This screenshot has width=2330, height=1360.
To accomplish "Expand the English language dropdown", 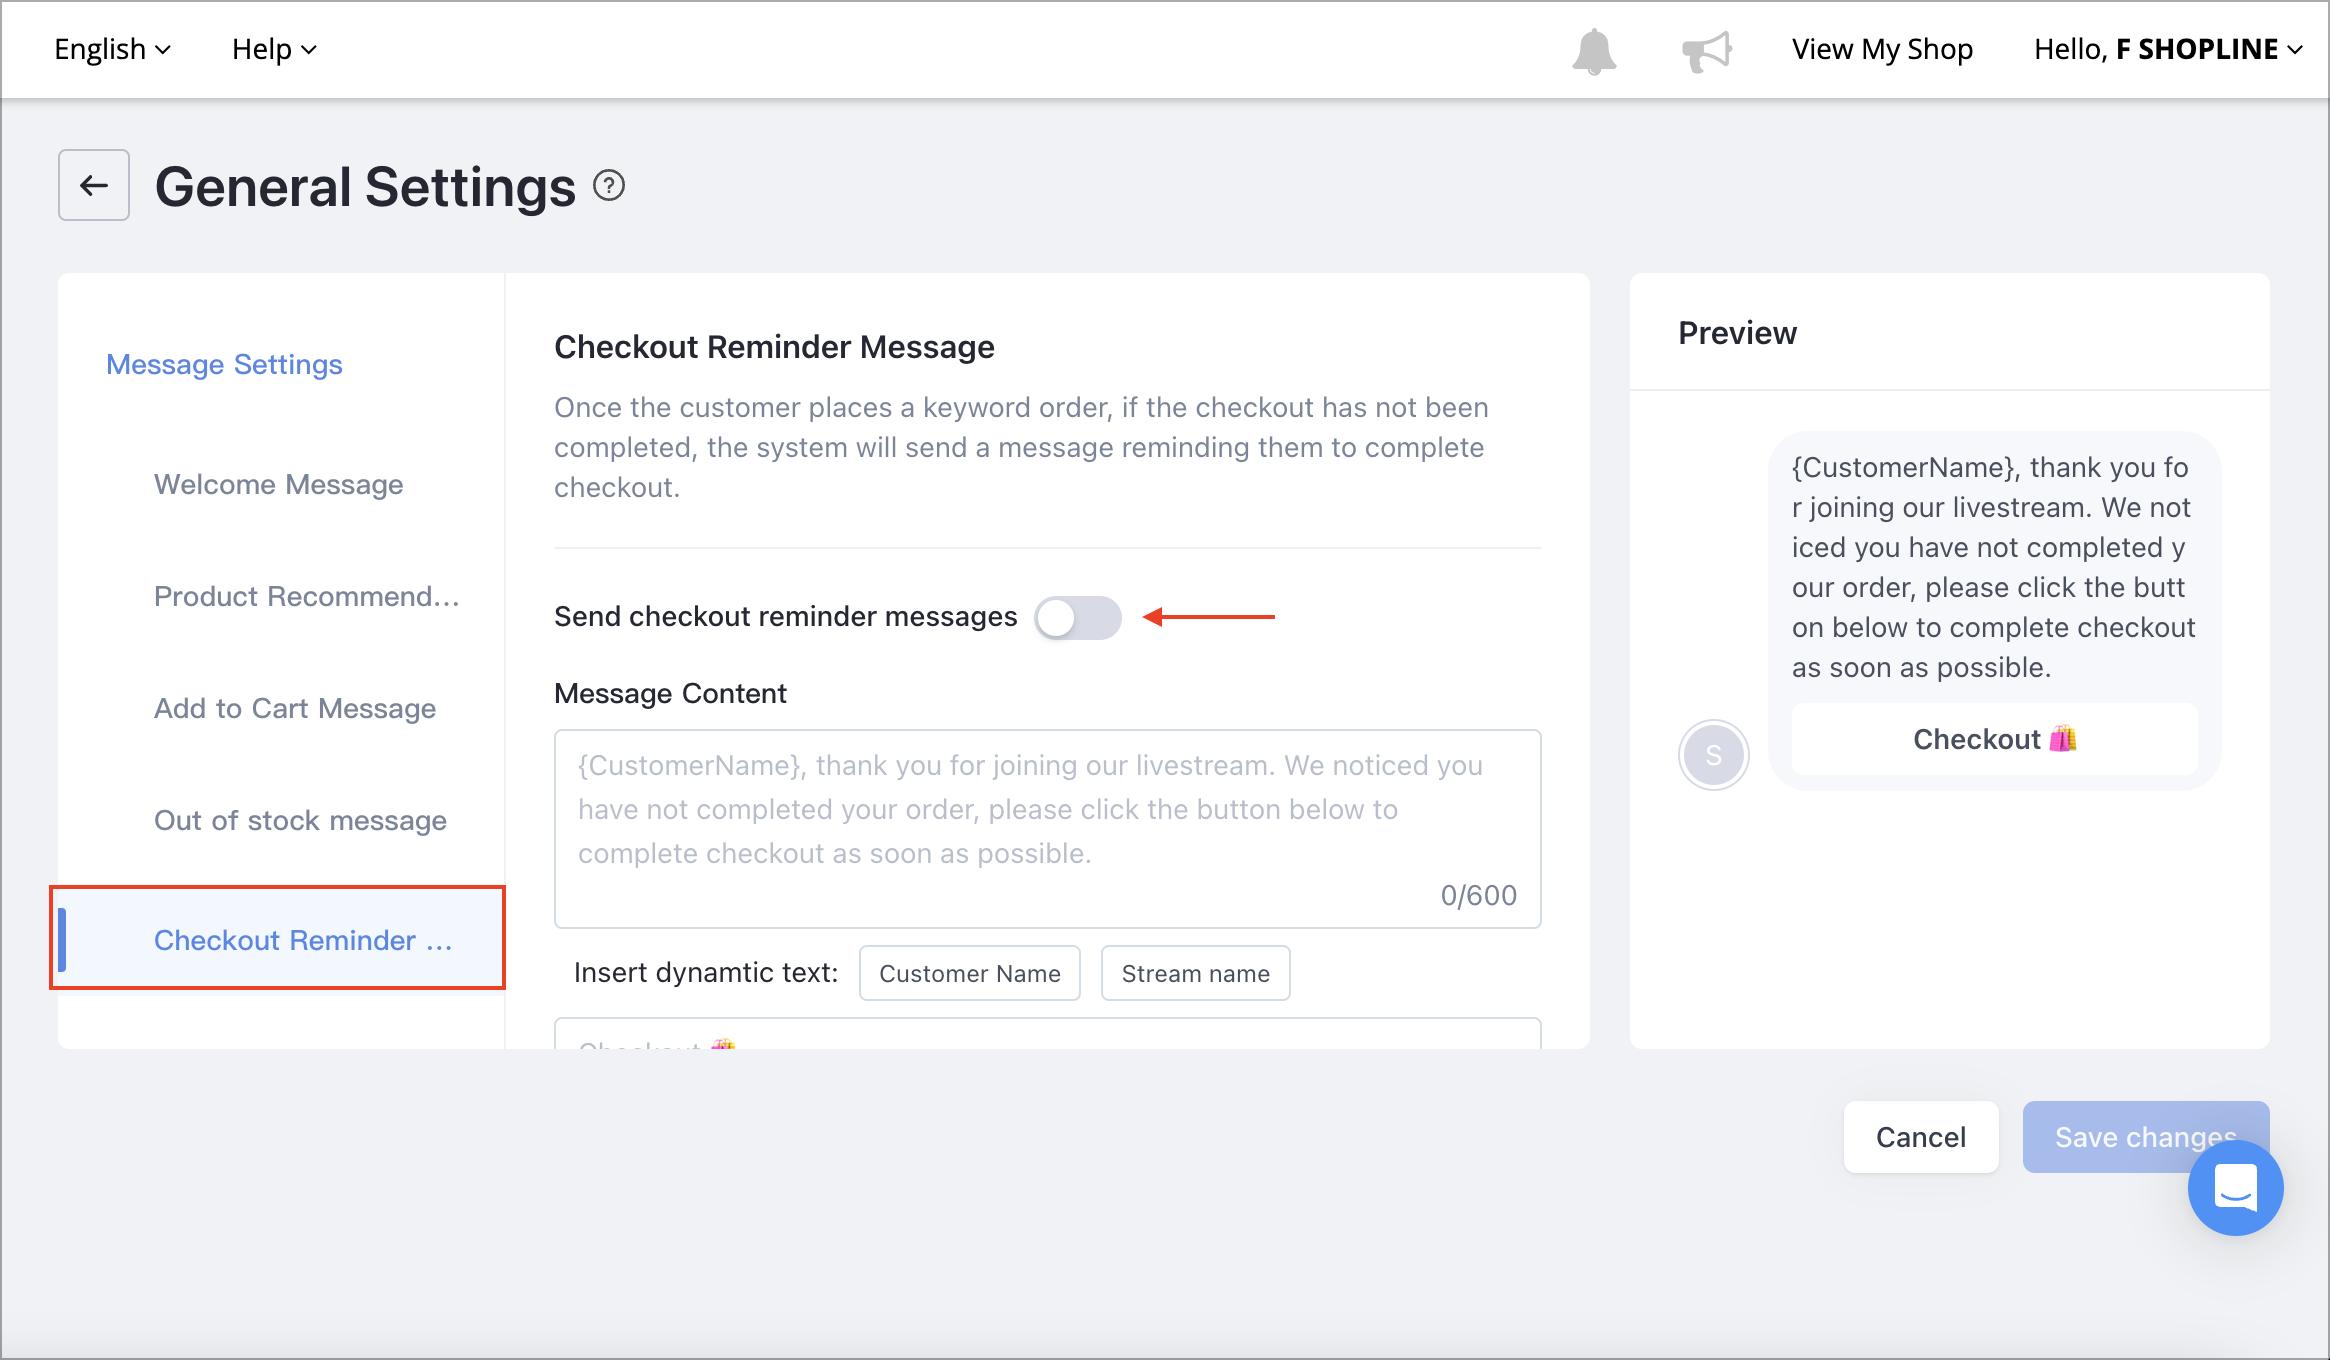I will pyautogui.click(x=112, y=49).
